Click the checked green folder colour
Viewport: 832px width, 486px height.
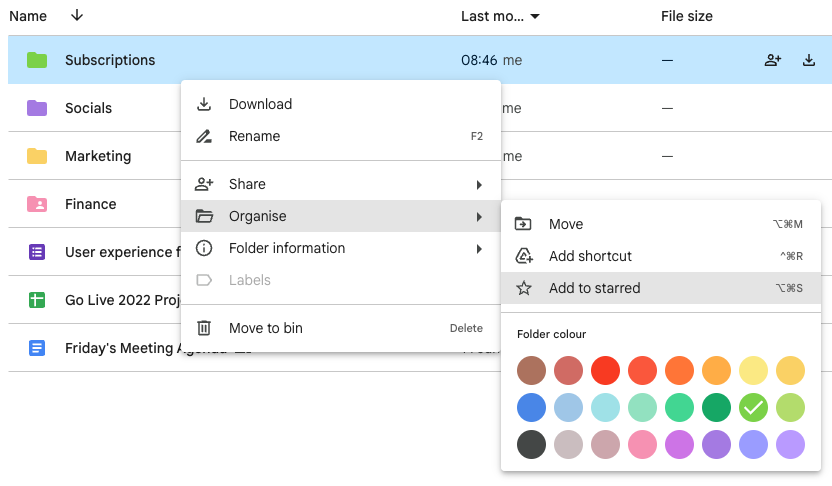753,407
